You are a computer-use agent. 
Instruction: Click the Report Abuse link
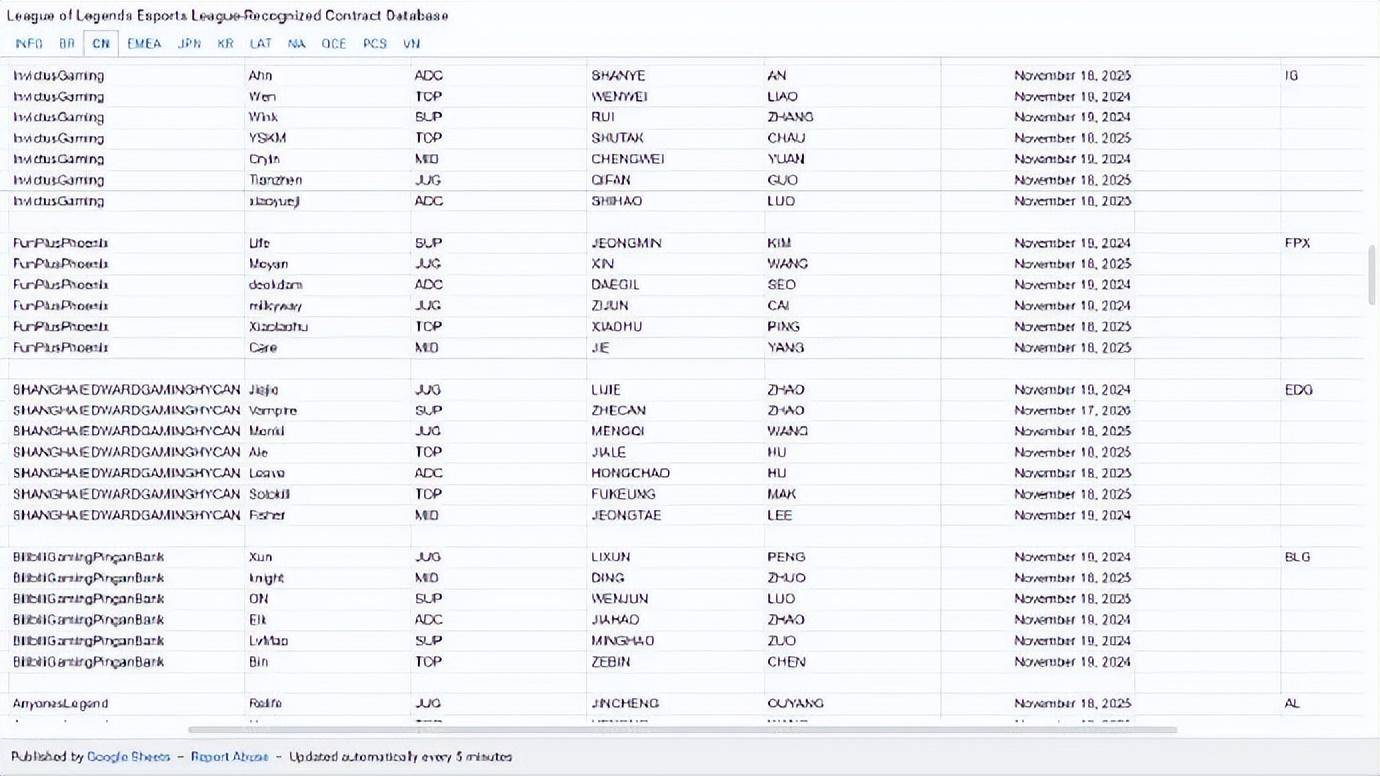point(230,757)
